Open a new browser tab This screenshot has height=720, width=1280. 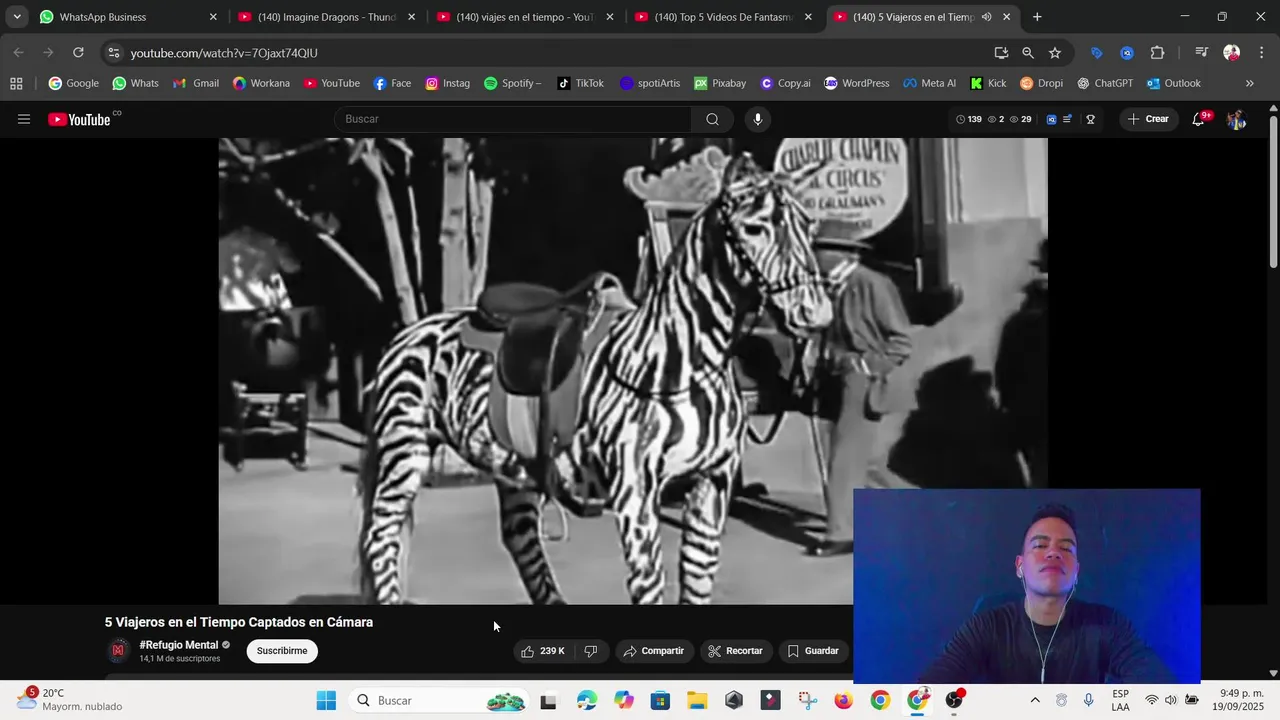(x=1037, y=17)
